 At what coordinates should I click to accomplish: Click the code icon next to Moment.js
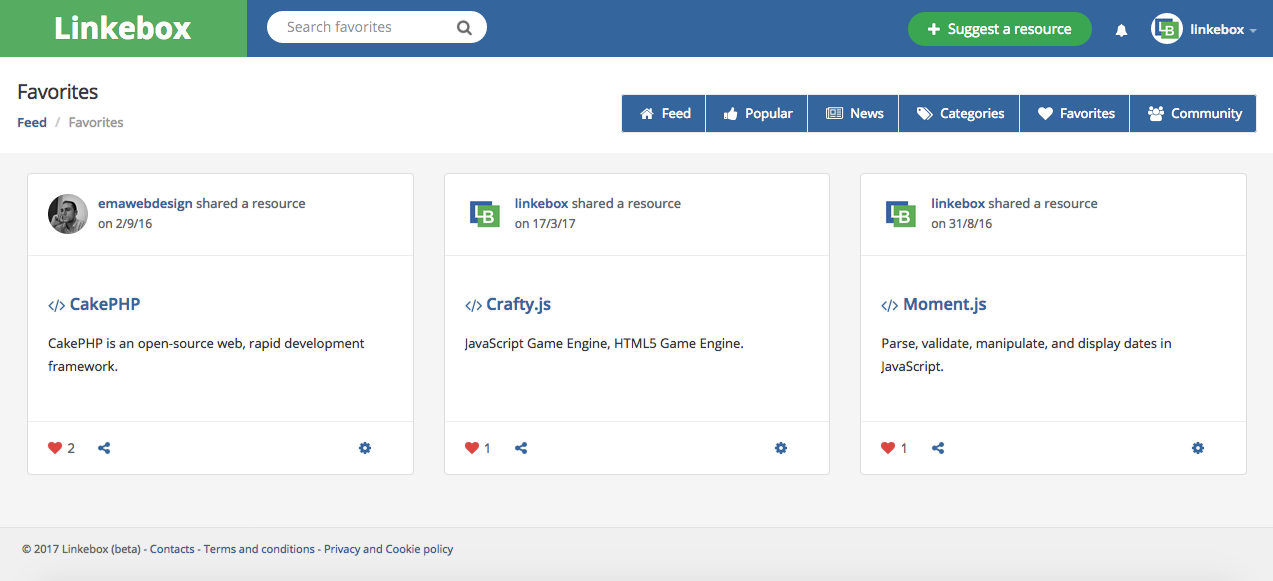888,304
